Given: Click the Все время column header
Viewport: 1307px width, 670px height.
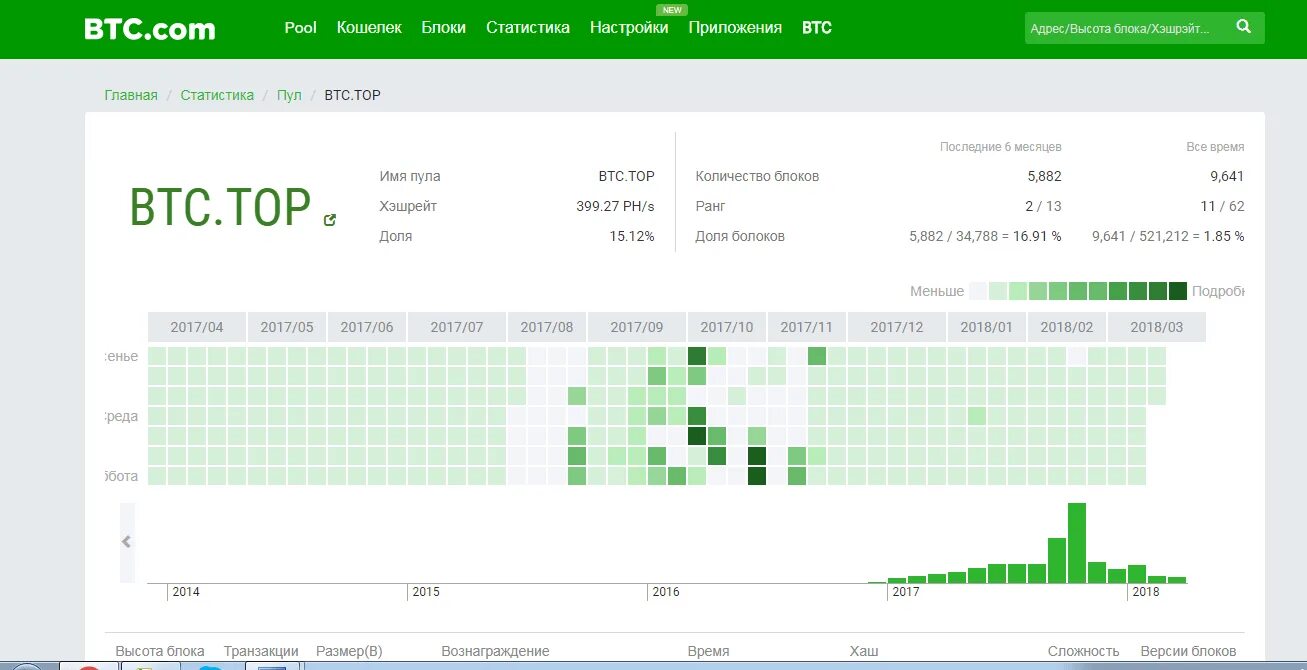Looking at the screenshot, I should (1216, 147).
